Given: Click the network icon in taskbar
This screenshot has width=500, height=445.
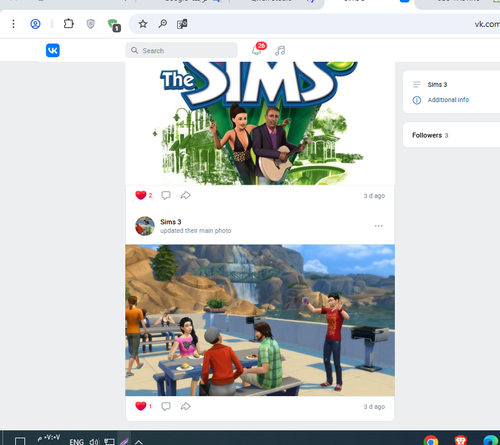Looking at the screenshot, I should (109, 442).
